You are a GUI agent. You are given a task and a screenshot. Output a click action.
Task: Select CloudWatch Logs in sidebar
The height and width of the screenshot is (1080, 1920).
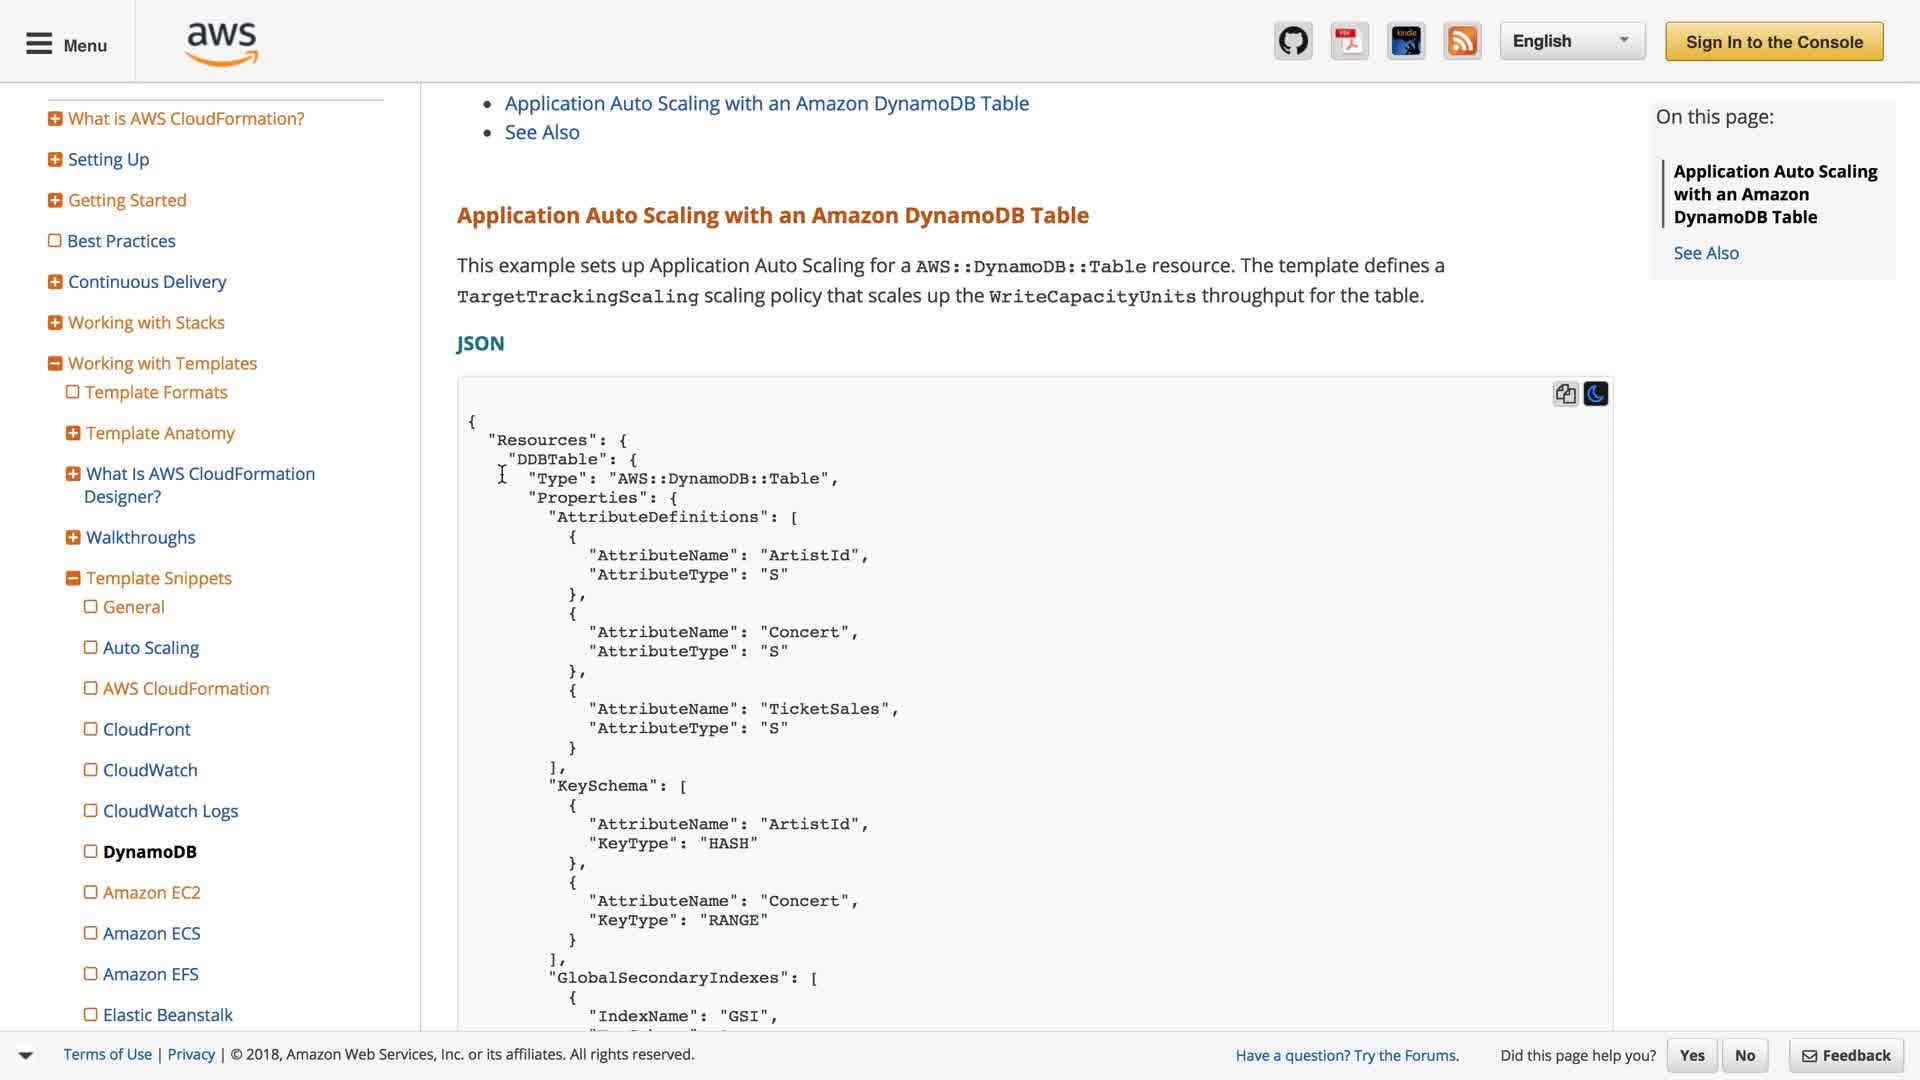170,811
